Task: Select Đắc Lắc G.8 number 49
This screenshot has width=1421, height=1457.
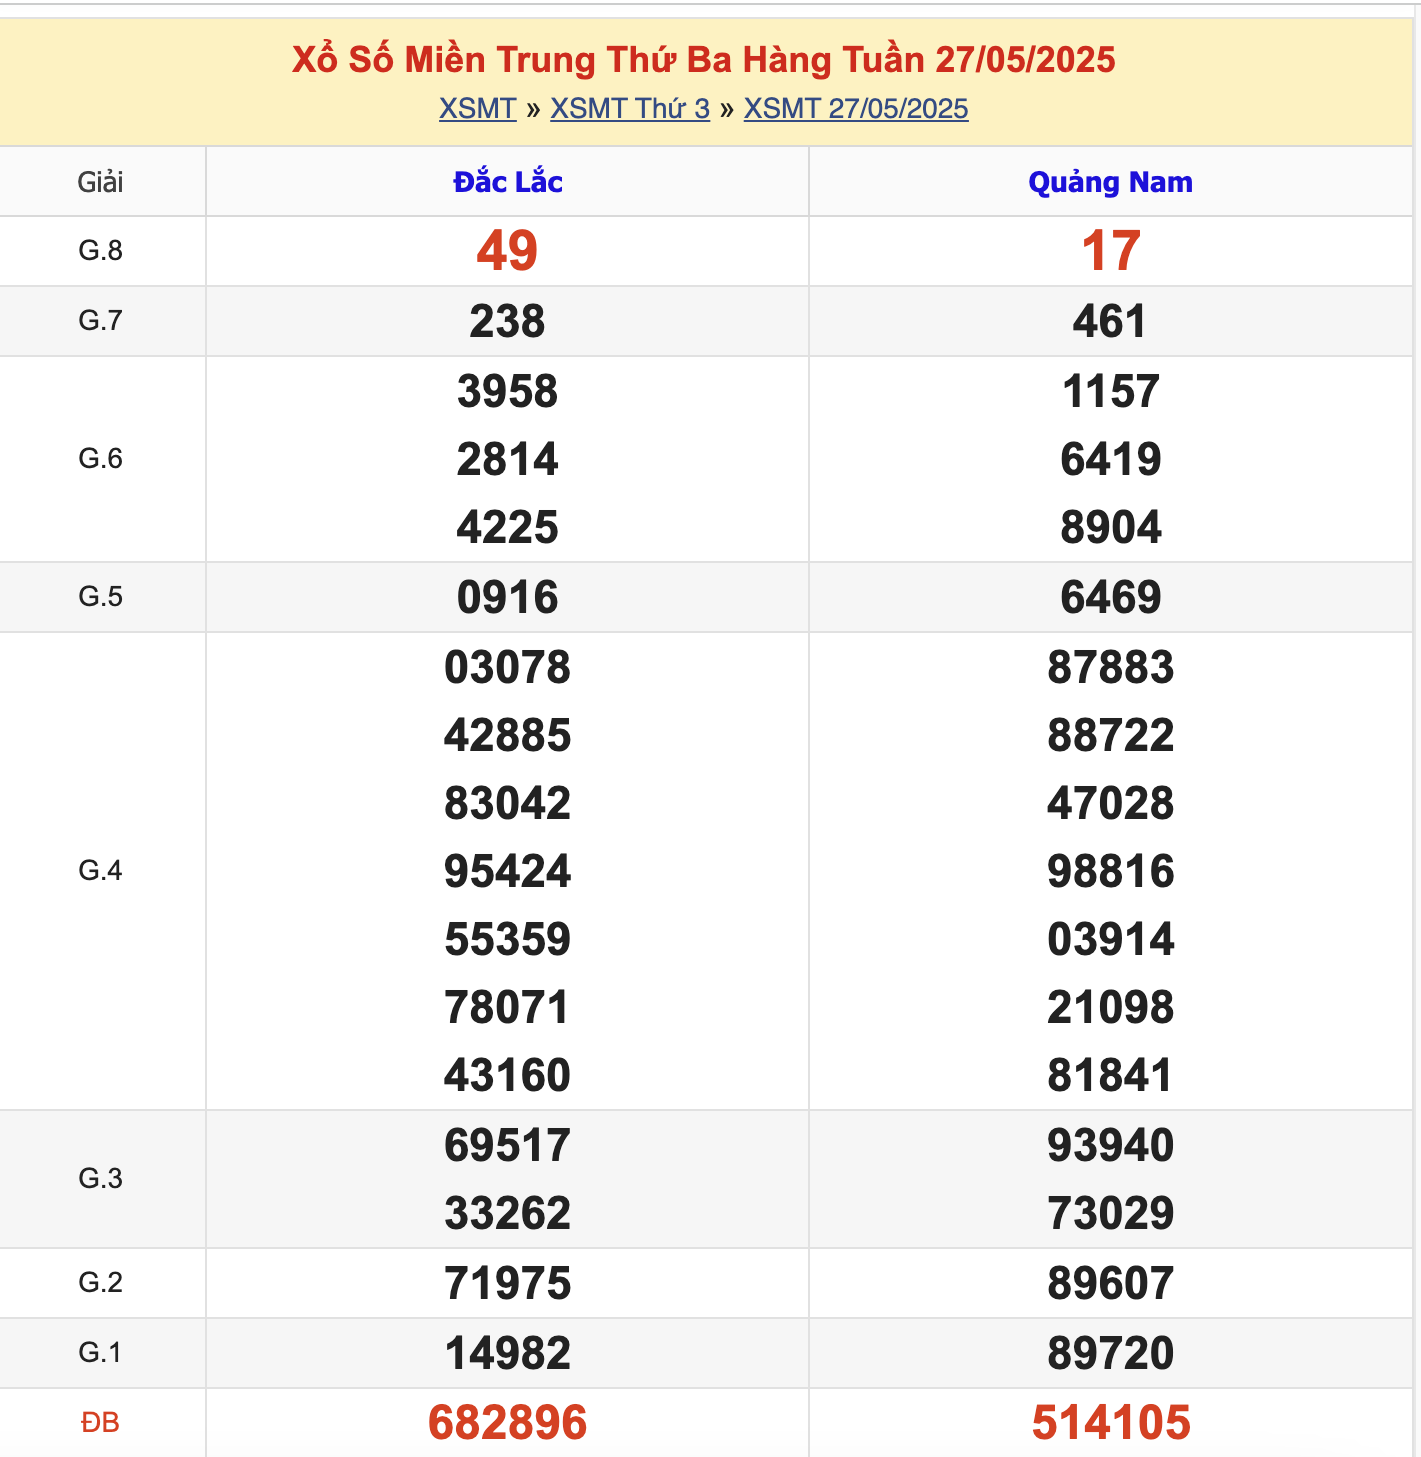Action: click(508, 250)
